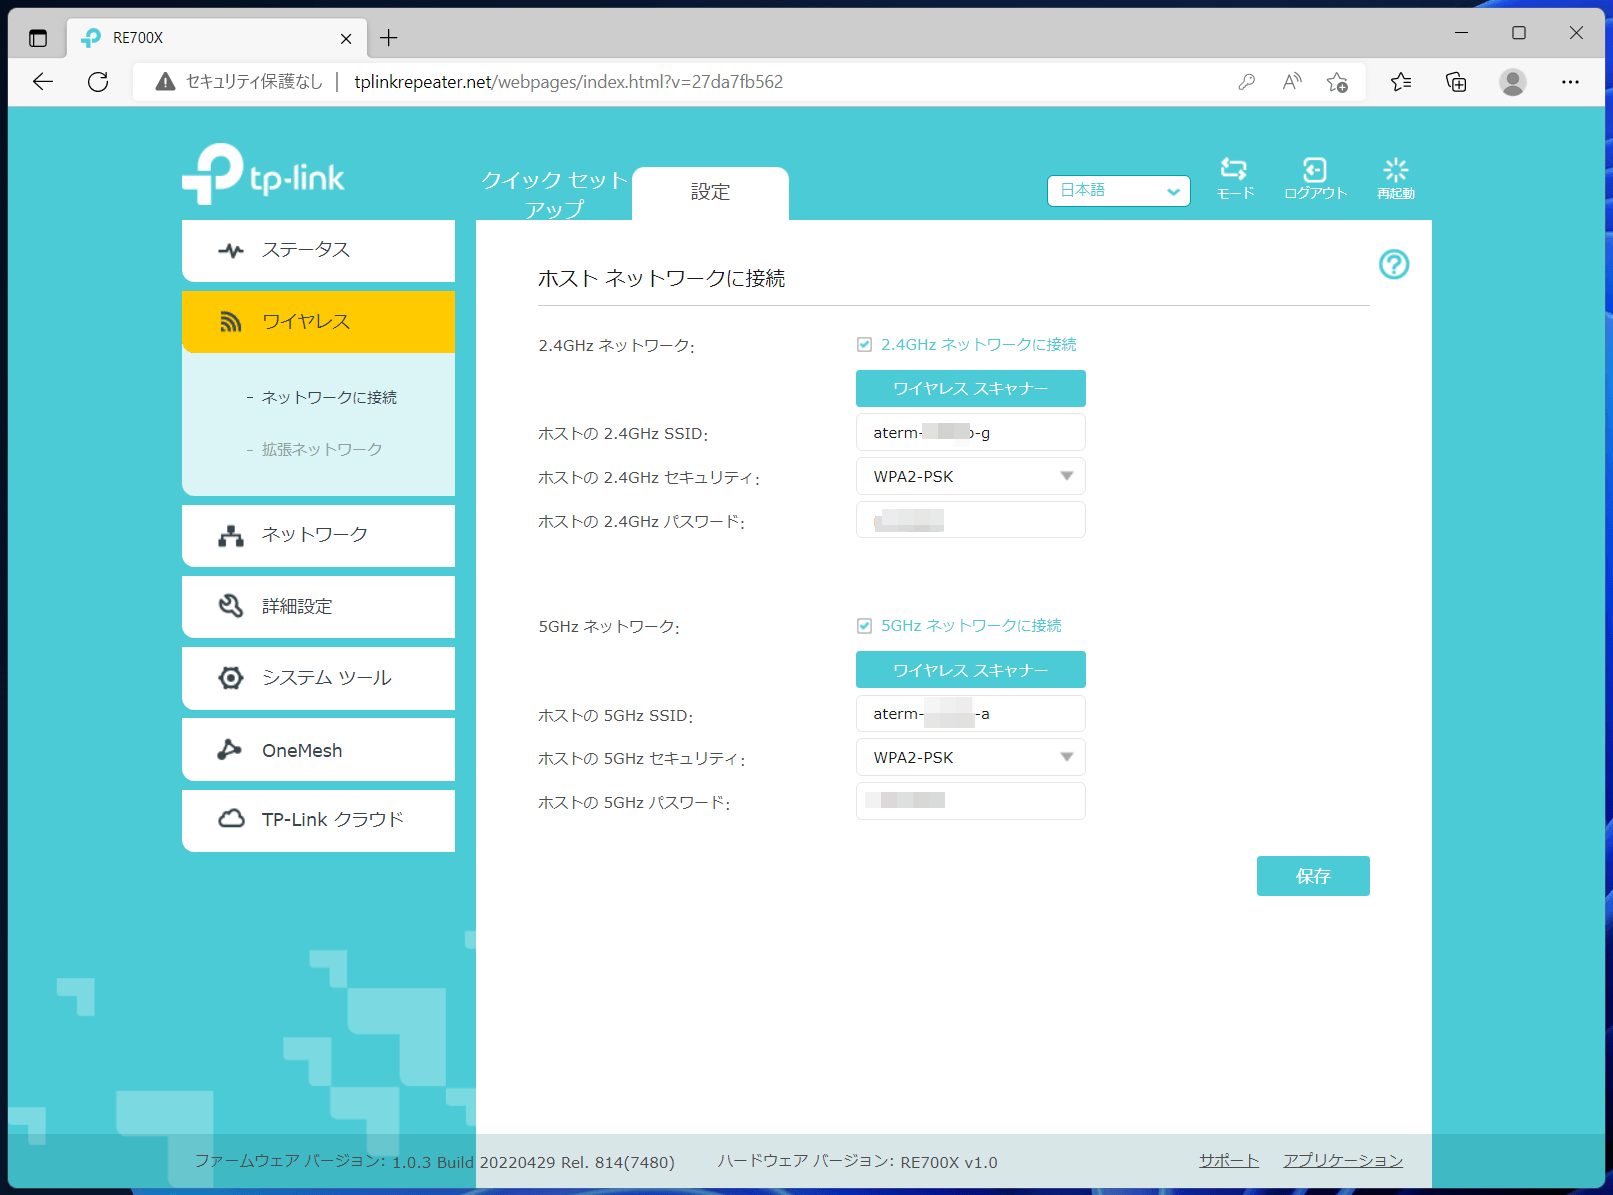Screen dimensions: 1613x1195
Task: Click the host 5GHz SSID input field
Action: 970,714
